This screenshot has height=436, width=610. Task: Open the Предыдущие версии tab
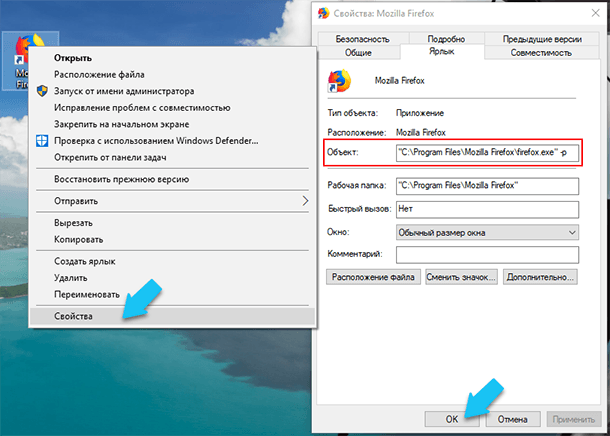click(x=542, y=39)
